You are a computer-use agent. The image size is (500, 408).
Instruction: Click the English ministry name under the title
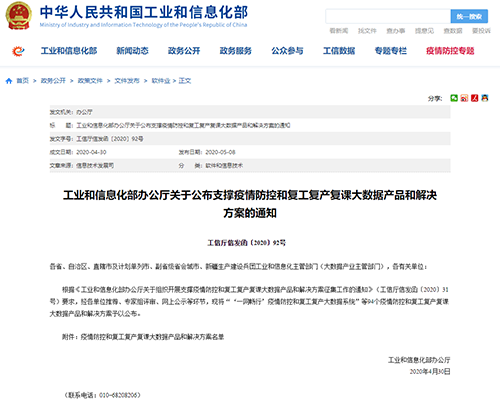[x=143, y=25]
